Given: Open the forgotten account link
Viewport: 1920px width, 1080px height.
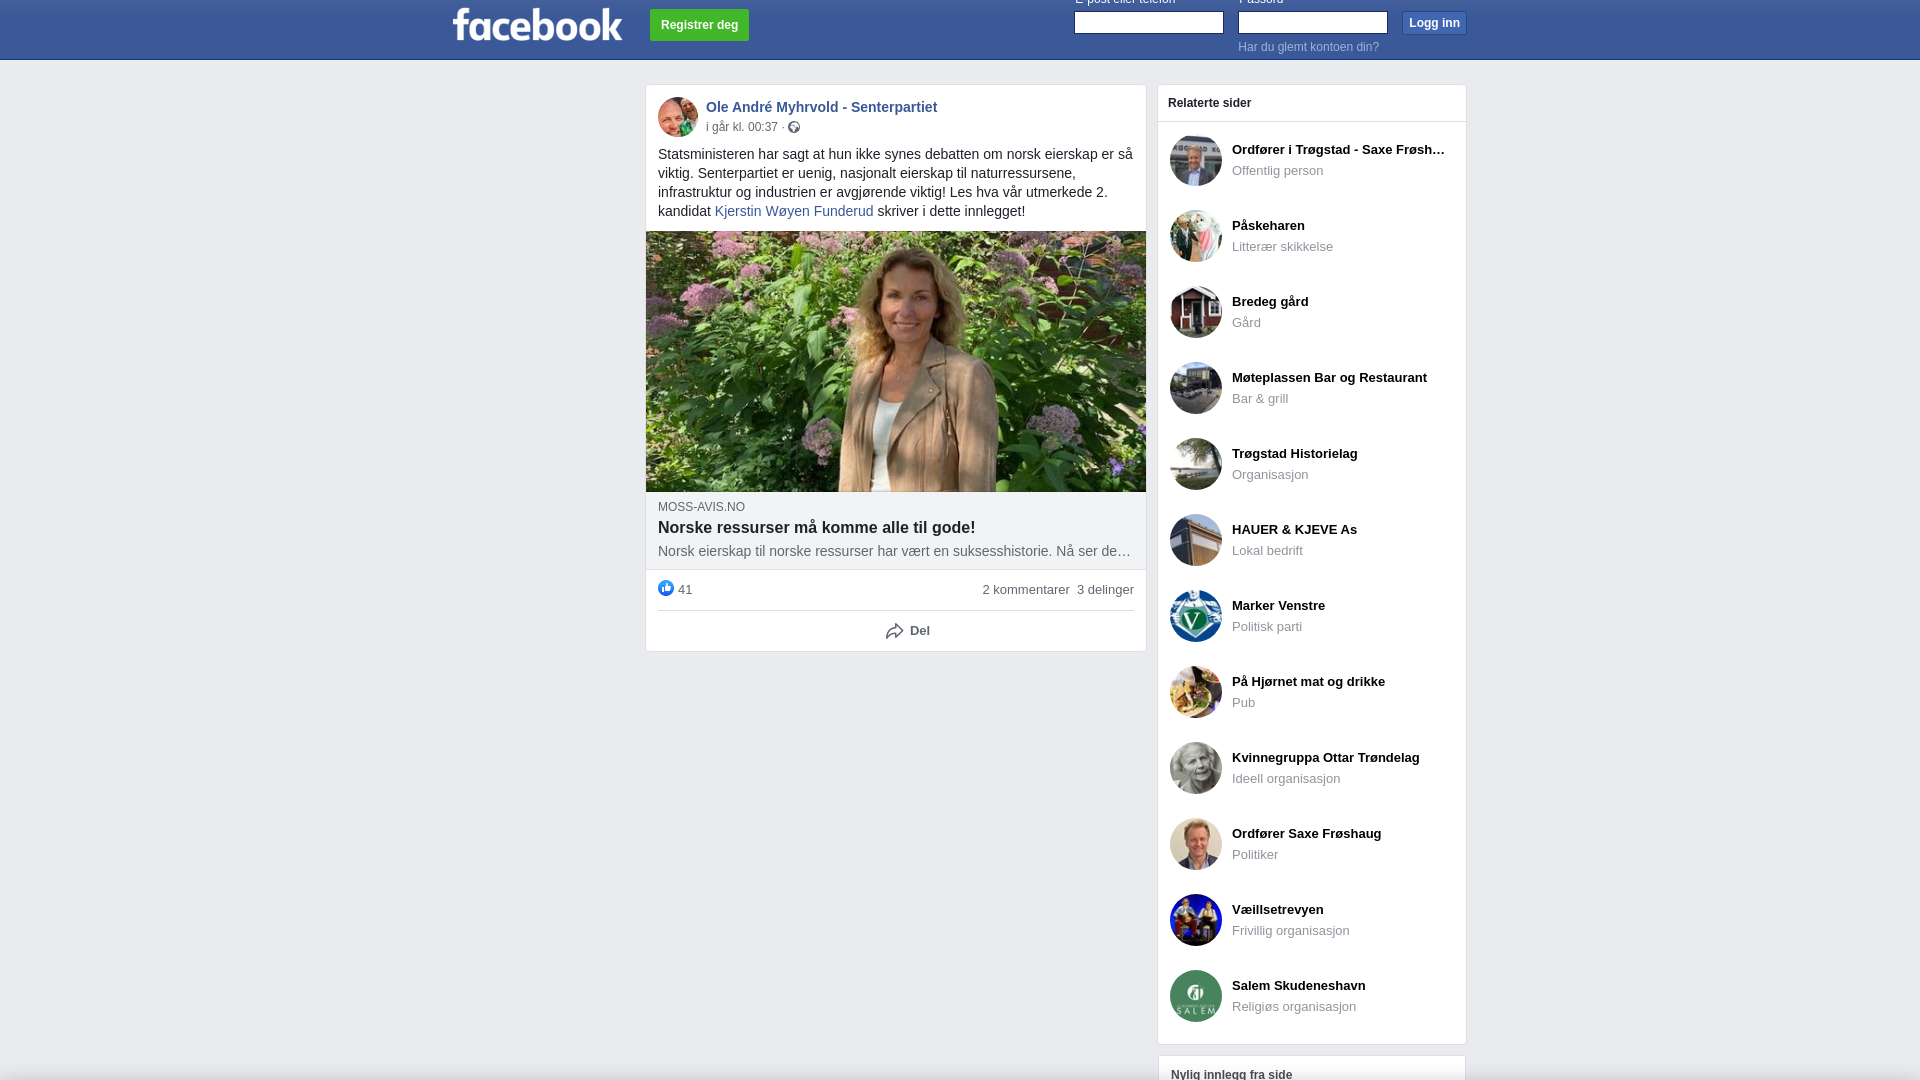Looking at the screenshot, I should coord(1308,47).
